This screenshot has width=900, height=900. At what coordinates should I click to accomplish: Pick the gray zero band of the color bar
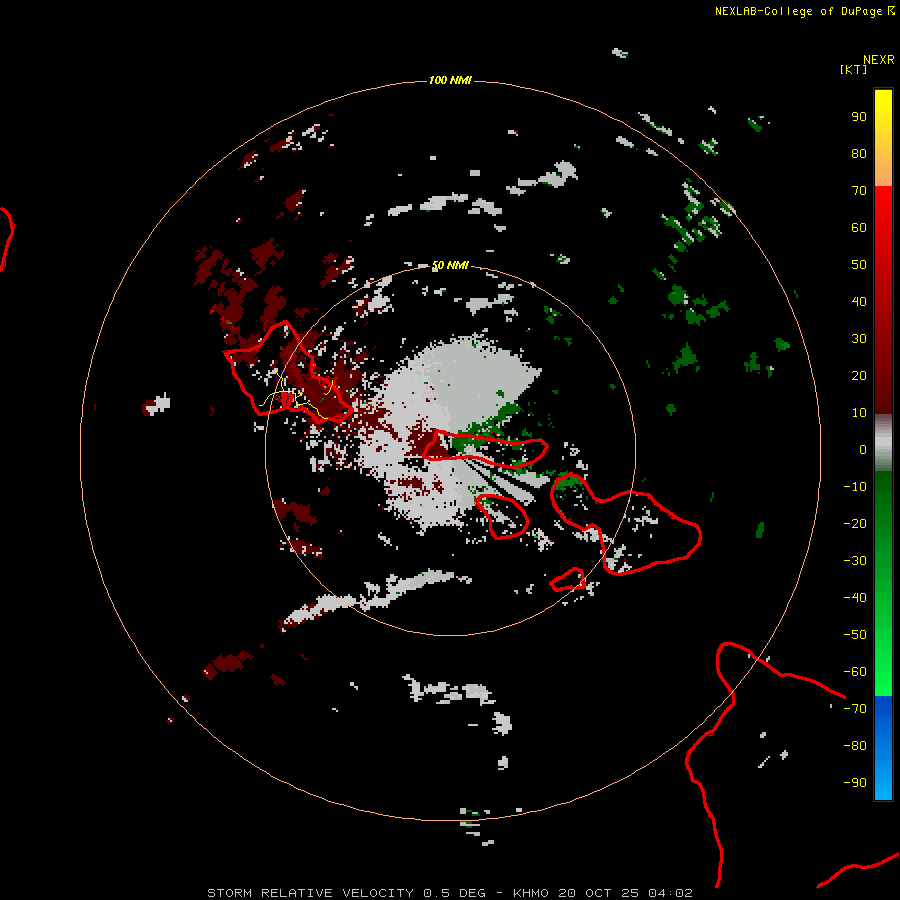point(883,443)
